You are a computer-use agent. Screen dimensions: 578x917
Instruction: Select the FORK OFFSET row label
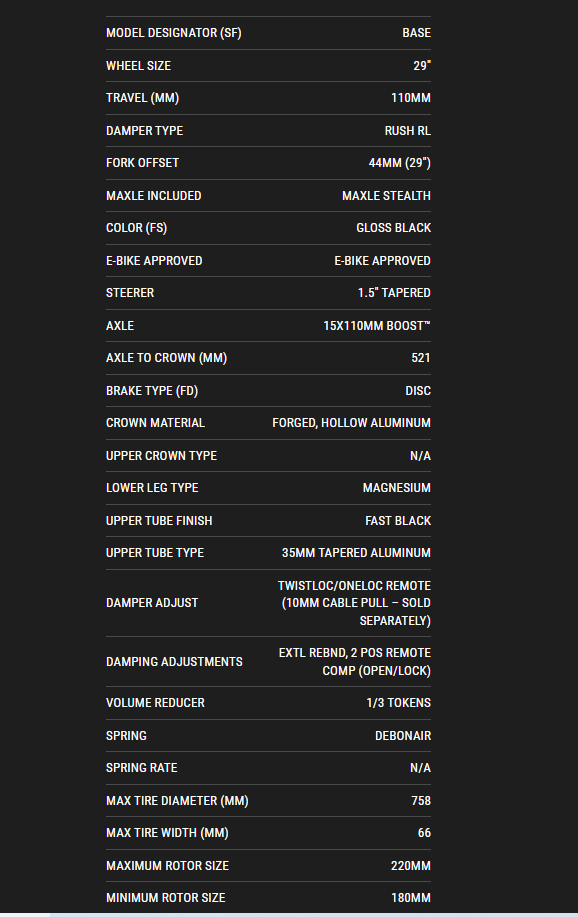(x=142, y=163)
